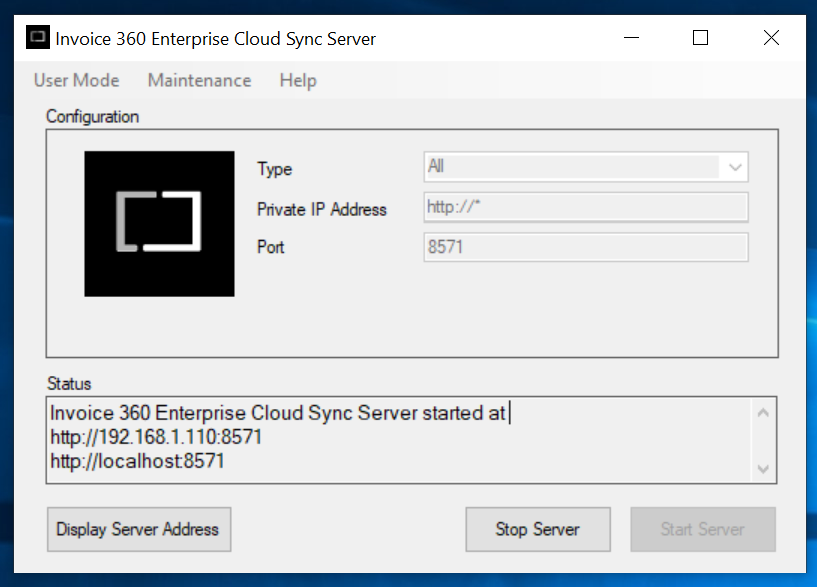
Task: Click the large black Invoice 360 logo
Action: point(159,224)
